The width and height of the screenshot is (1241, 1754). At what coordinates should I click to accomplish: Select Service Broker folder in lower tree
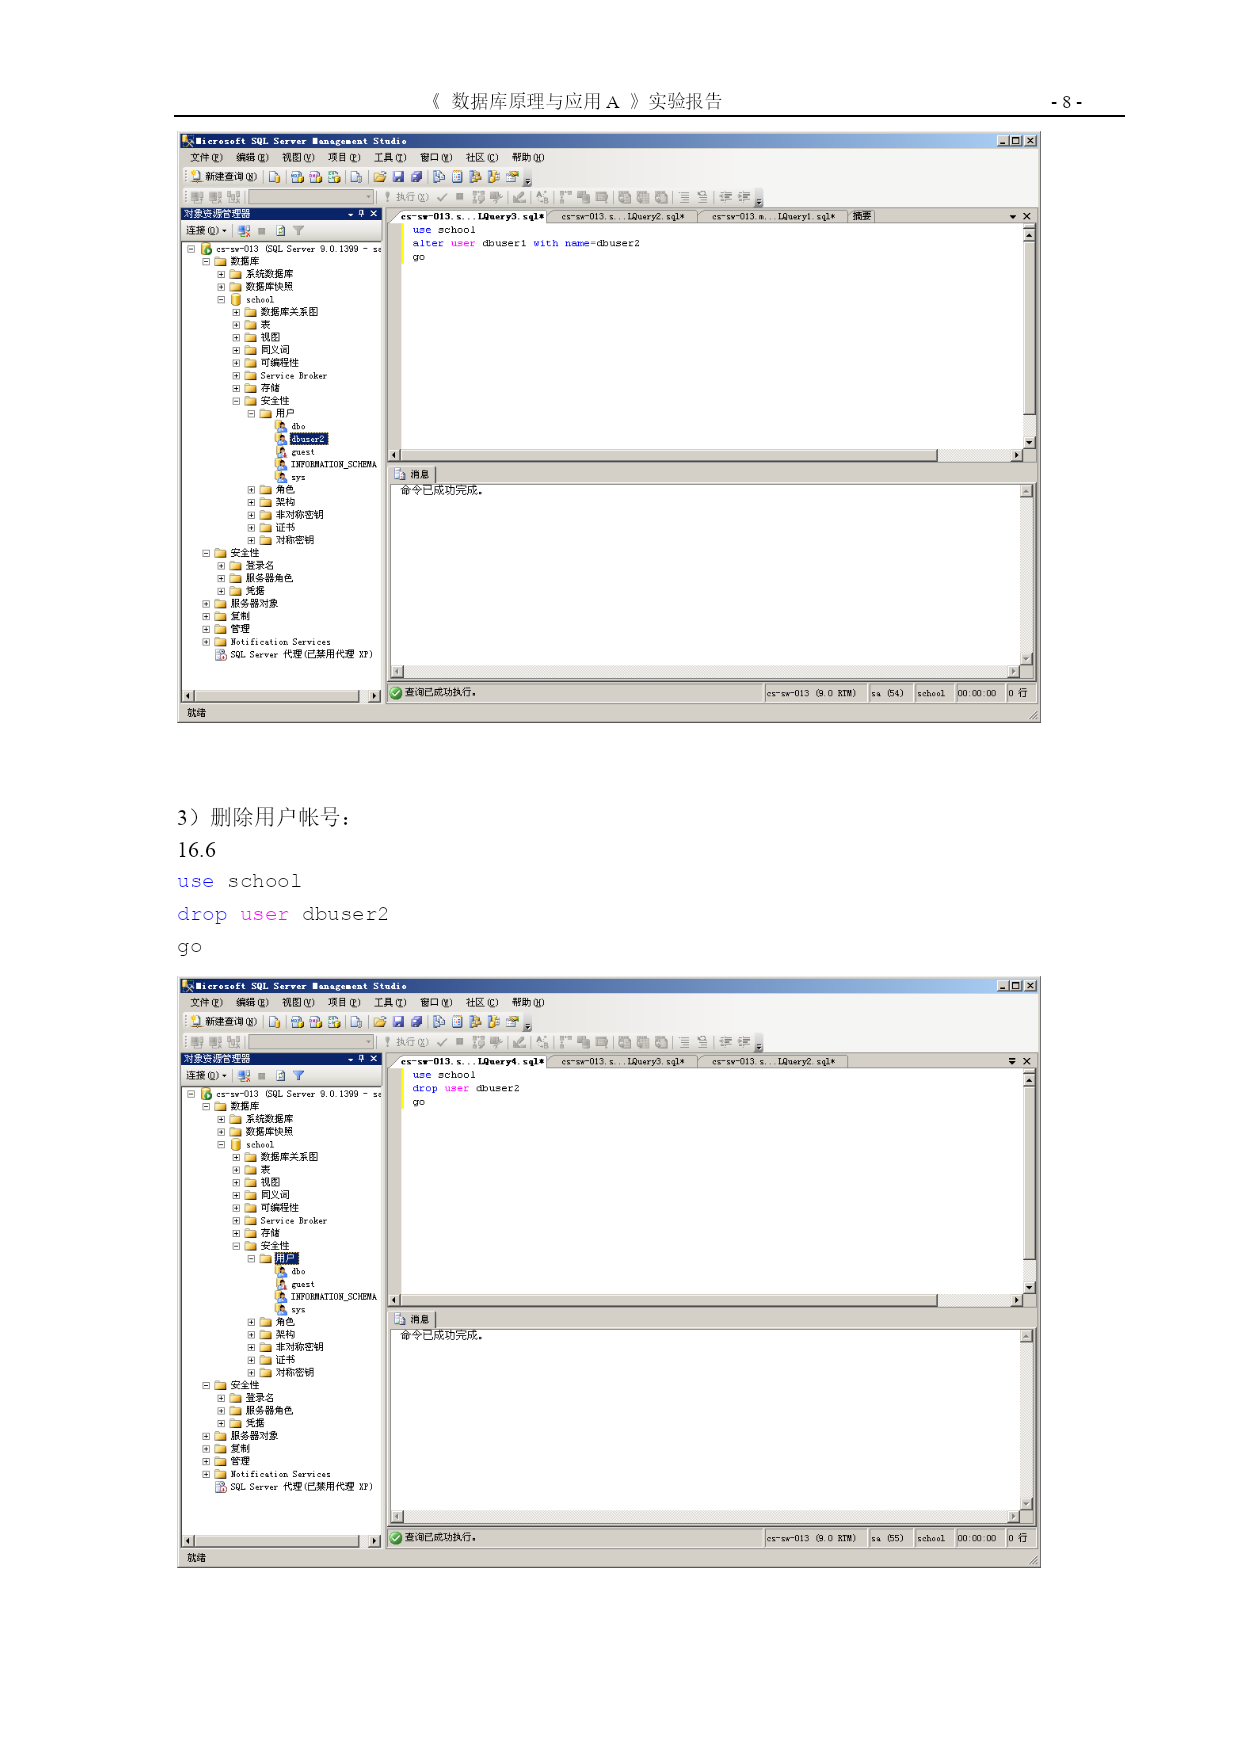(x=293, y=1221)
